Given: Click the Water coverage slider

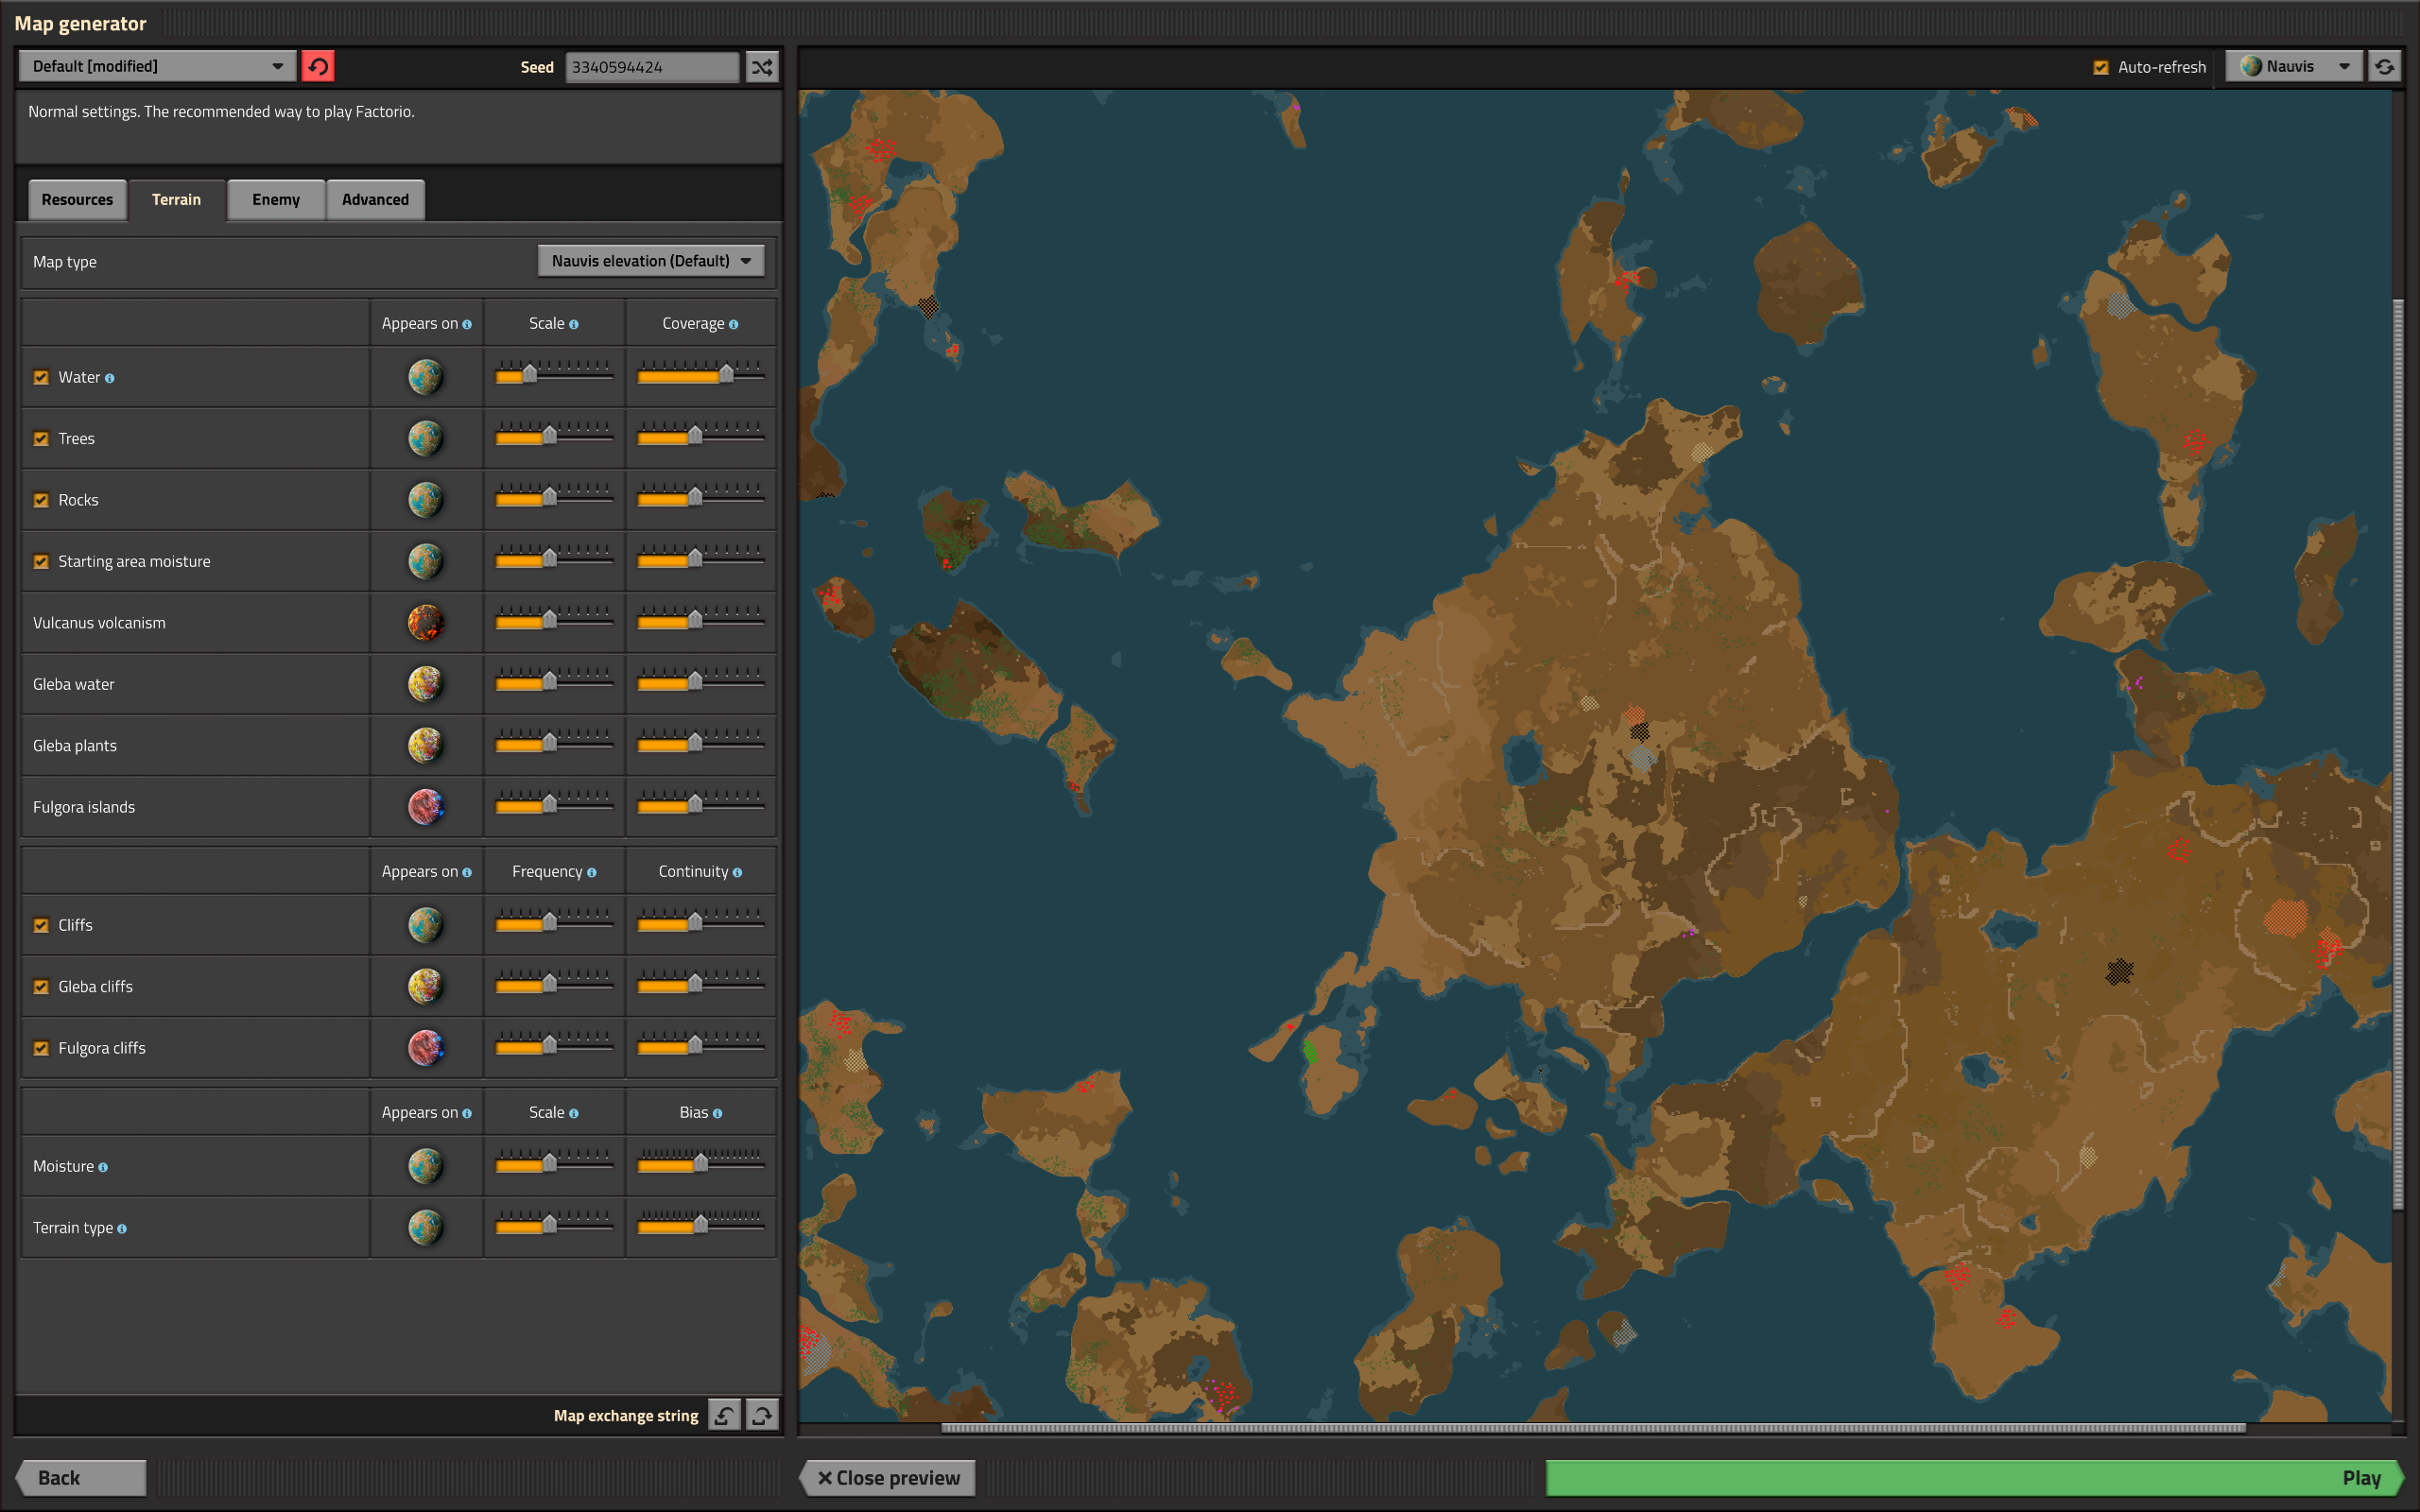Looking at the screenshot, I should [x=700, y=374].
